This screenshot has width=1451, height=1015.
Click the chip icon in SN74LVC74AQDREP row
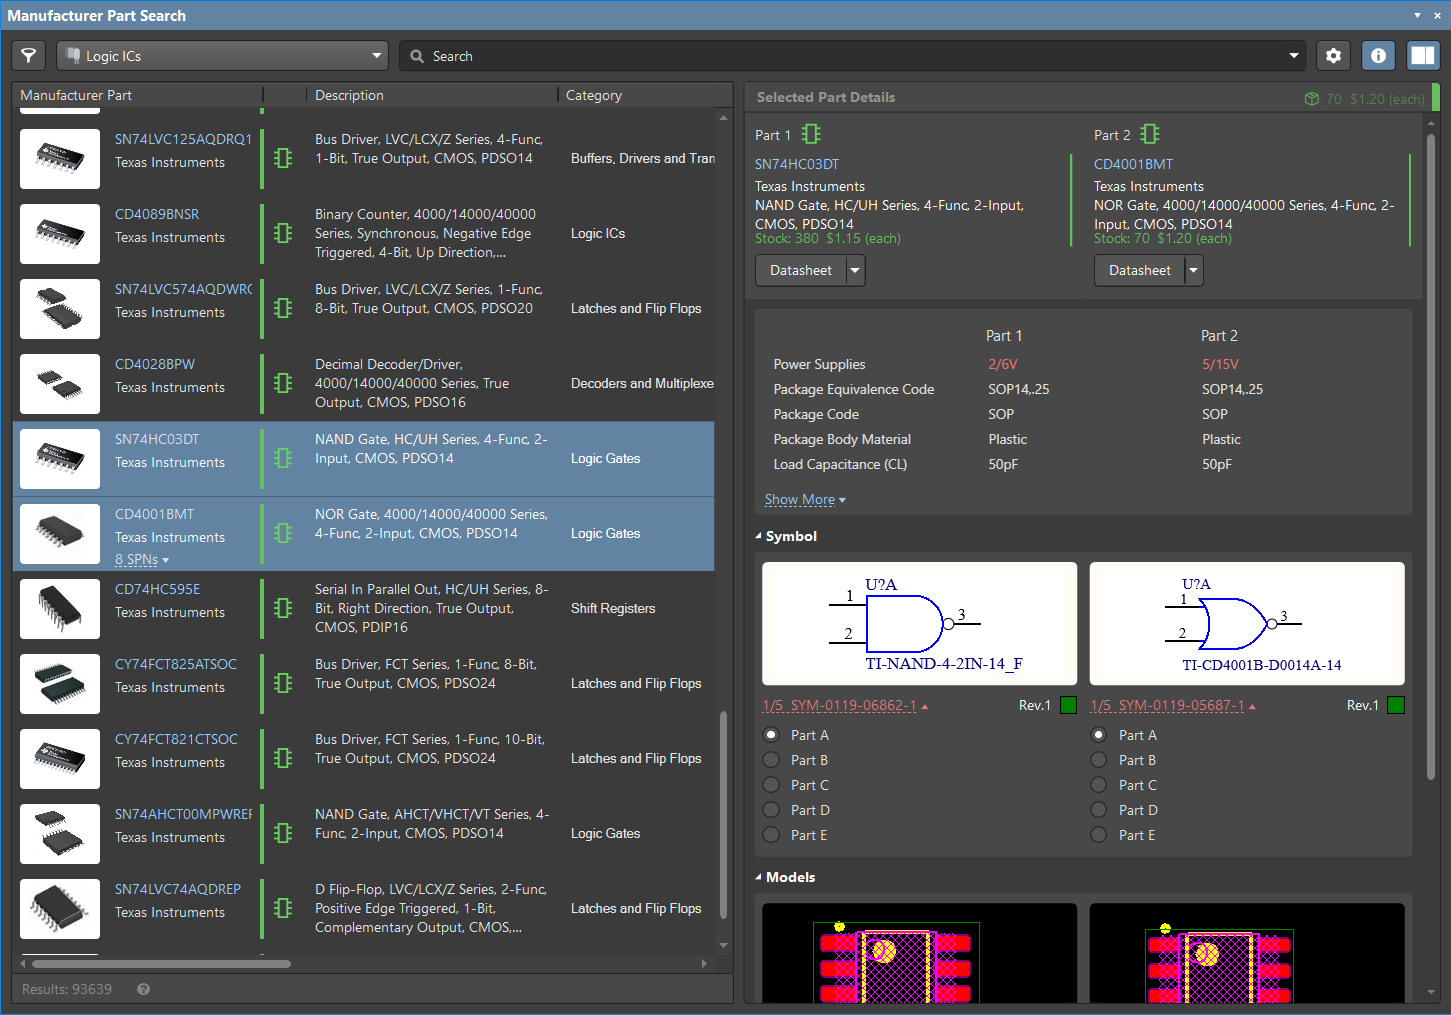tap(283, 908)
